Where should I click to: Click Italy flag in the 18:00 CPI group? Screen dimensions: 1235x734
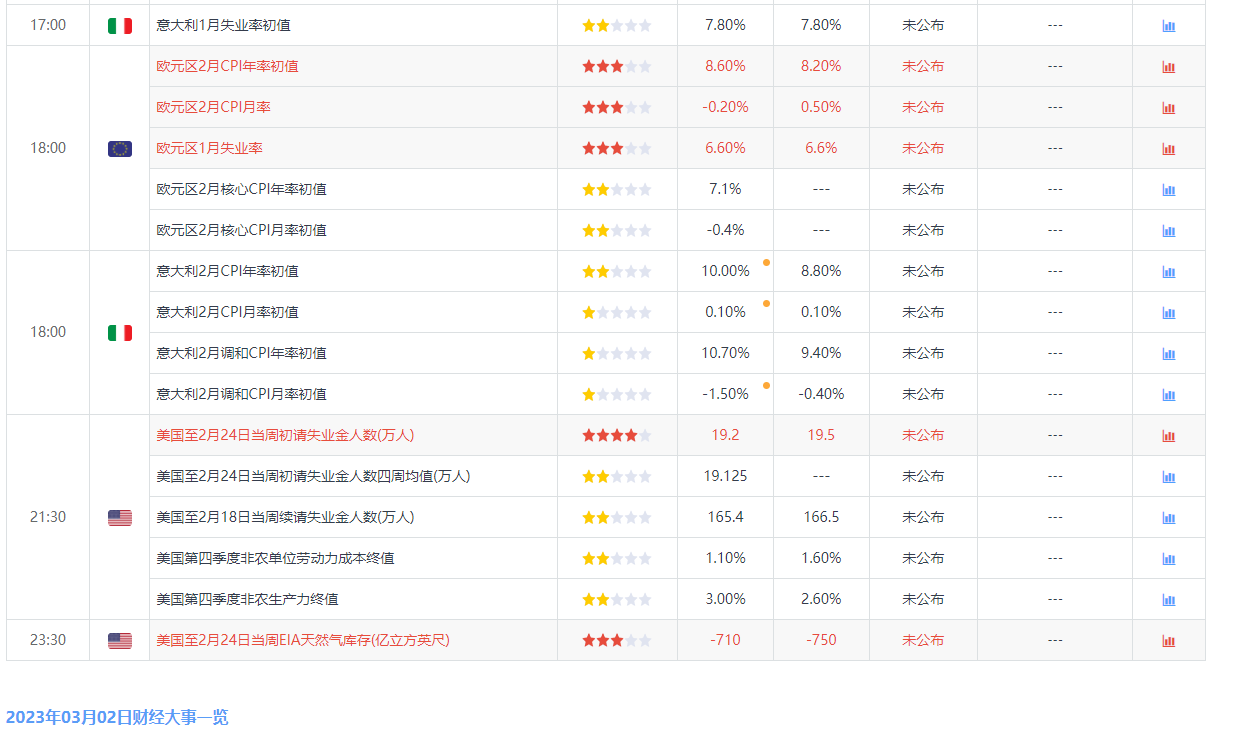coord(120,333)
